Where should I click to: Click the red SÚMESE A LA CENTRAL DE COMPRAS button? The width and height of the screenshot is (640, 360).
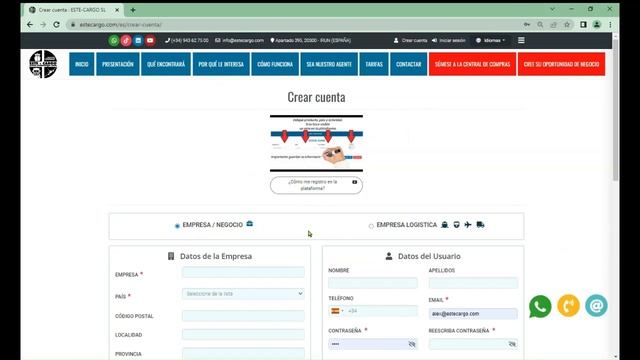pos(472,64)
